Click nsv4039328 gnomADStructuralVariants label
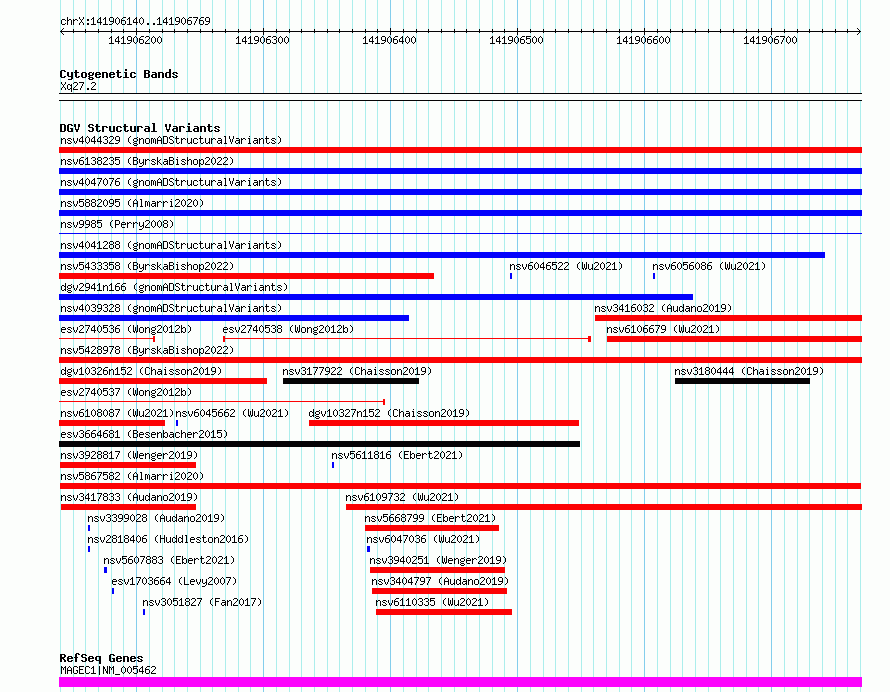The image size is (890, 692). (171, 308)
